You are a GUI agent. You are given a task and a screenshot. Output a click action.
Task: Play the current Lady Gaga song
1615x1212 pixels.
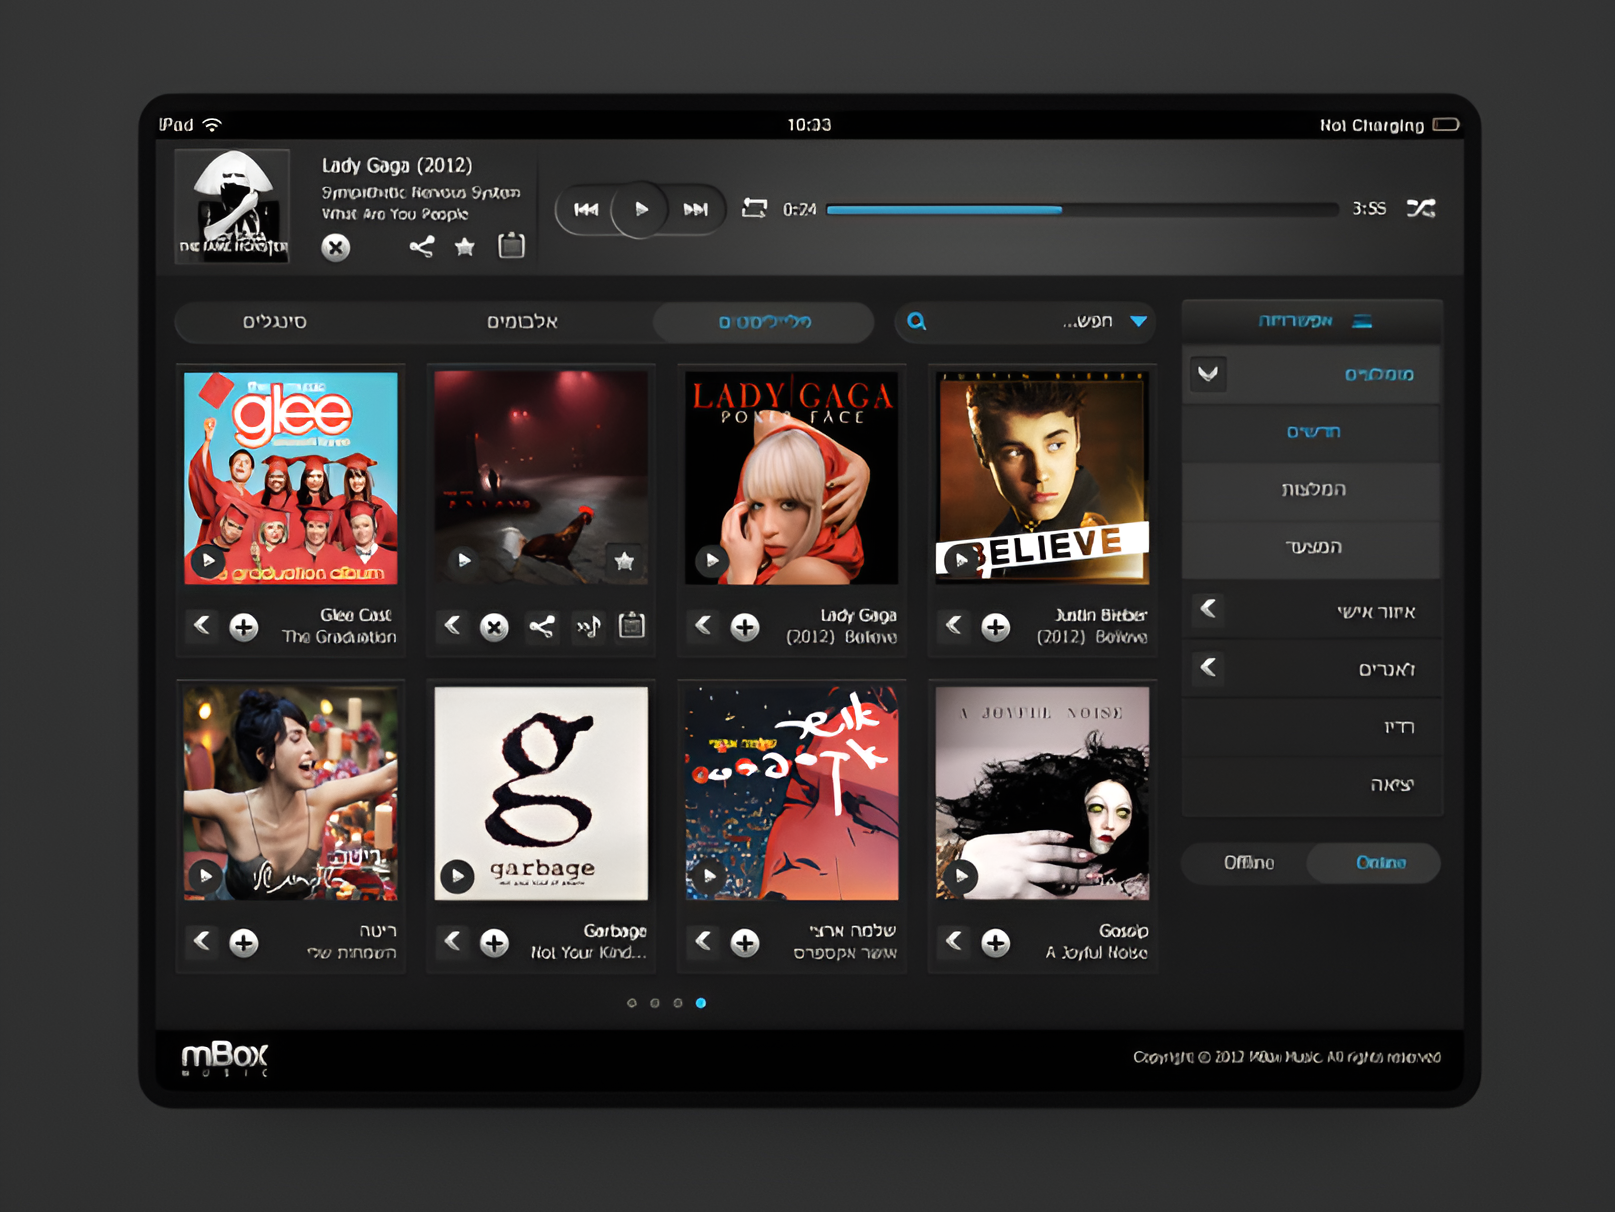(641, 210)
